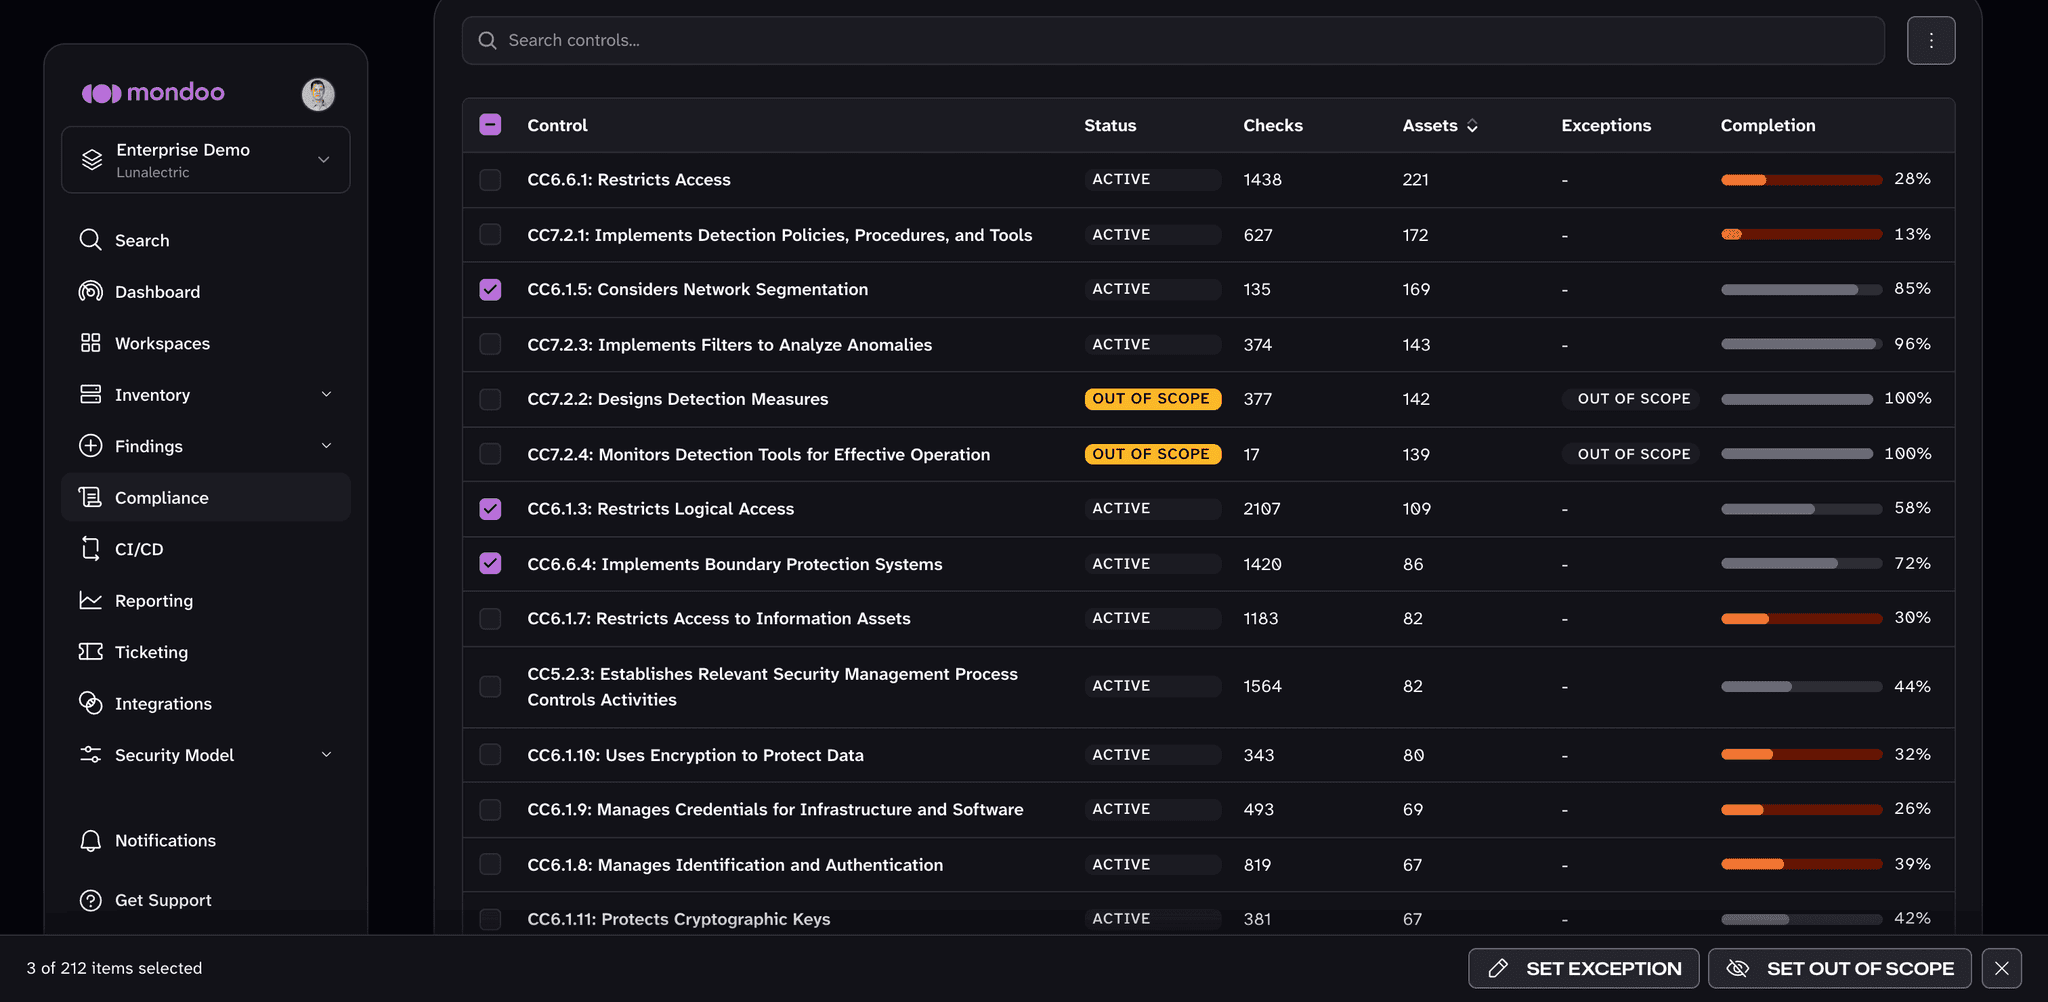Open the Compliance menu item
Screen dimensions: 2048x1002
[x=206, y=498]
